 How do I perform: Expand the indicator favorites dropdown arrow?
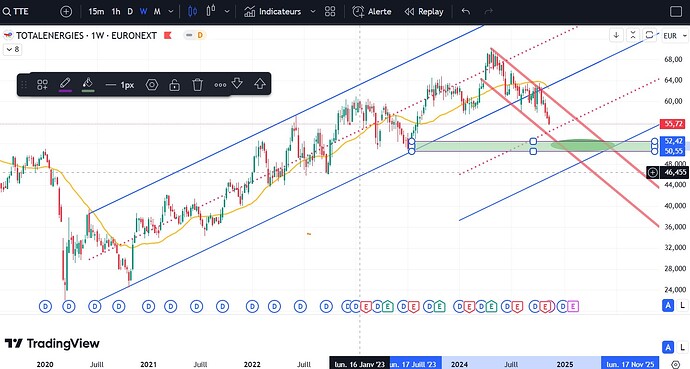click(313, 11)
